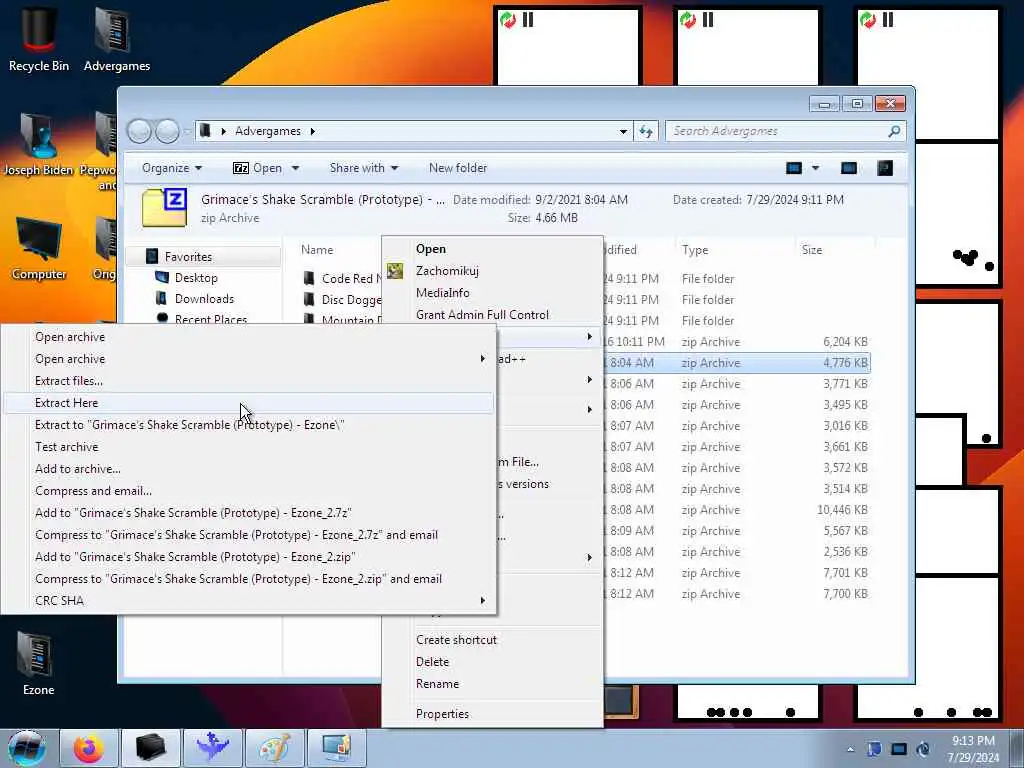
Task: Choose Extract Here from 7-Zip menu
Action: (x=248, y=403)
